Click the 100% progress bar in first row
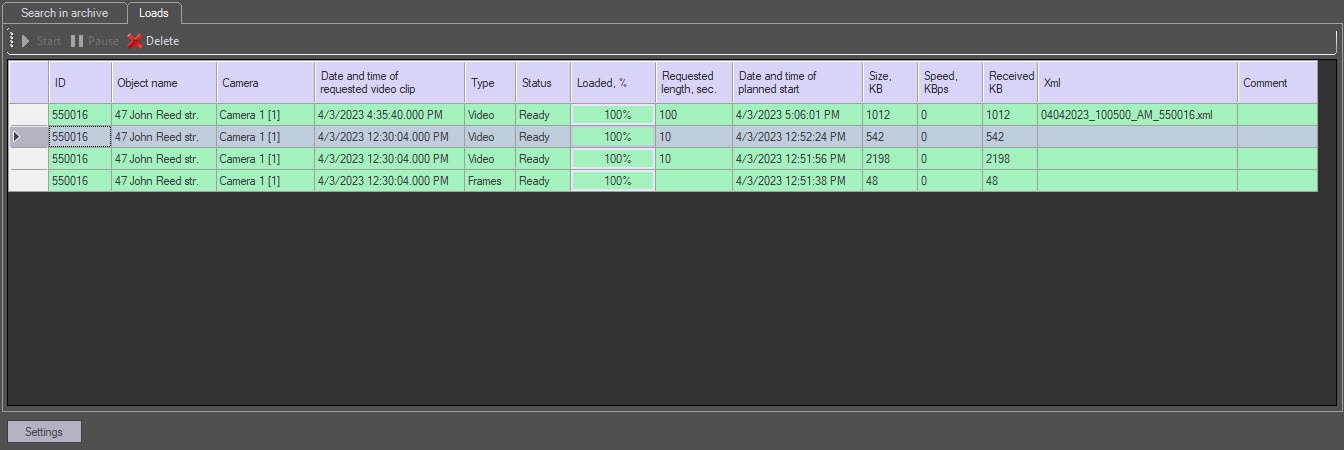The height and width of the screenshot is (450, 1344). [x=613, y=115]
